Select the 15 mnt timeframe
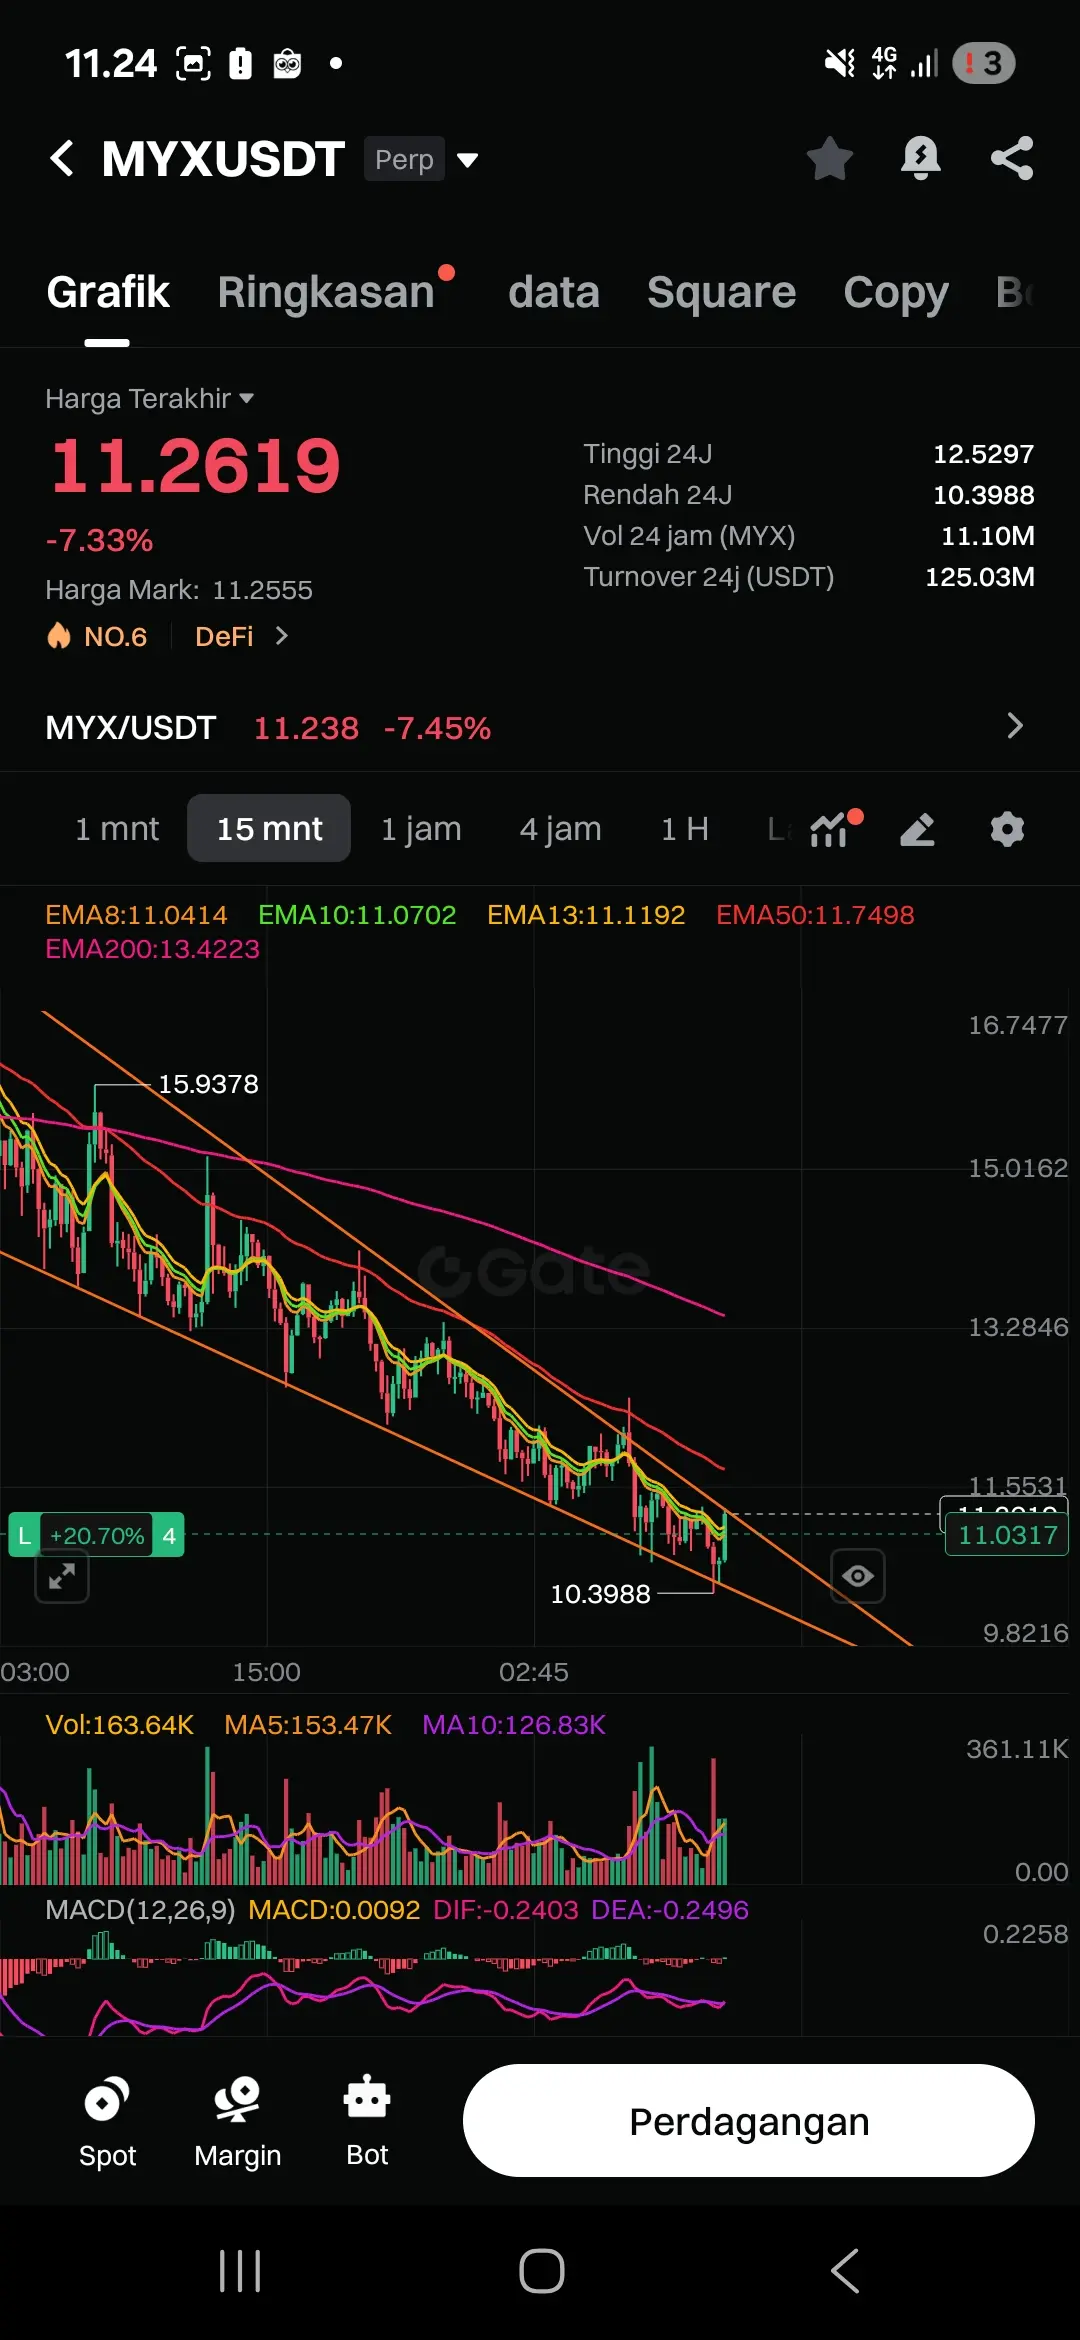Screen dimensions: 1080x2340 (269, 828)
